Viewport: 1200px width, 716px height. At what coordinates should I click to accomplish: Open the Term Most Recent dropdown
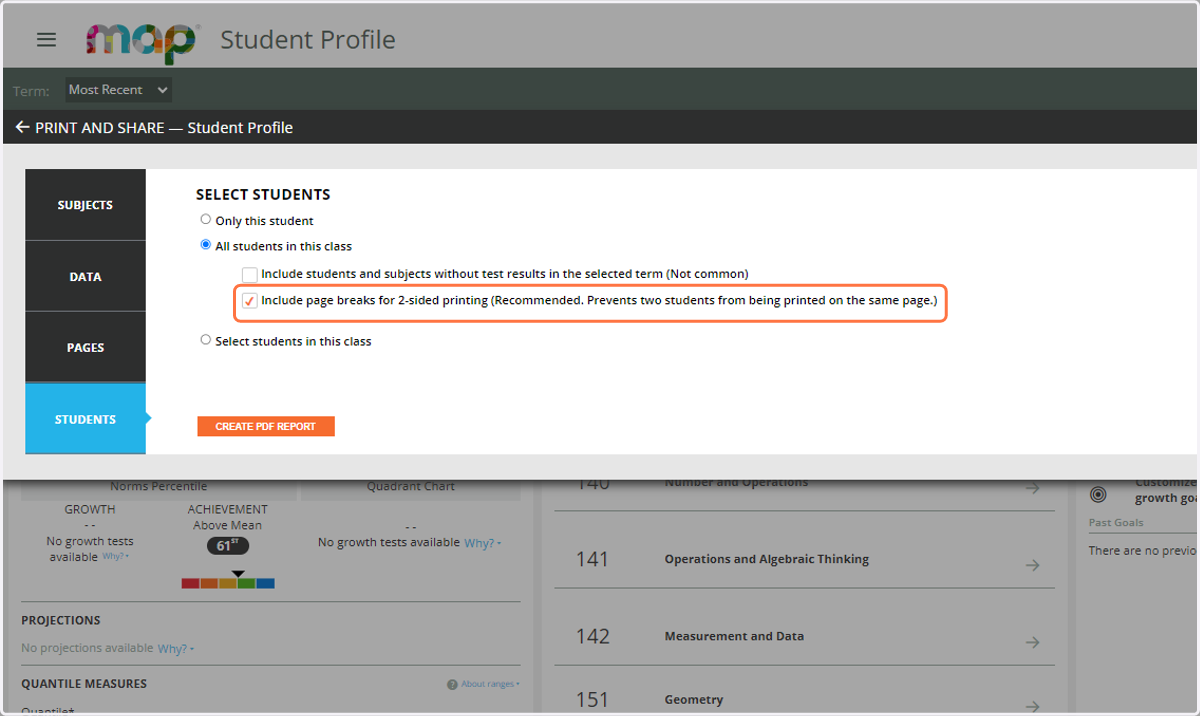point(118,90)
